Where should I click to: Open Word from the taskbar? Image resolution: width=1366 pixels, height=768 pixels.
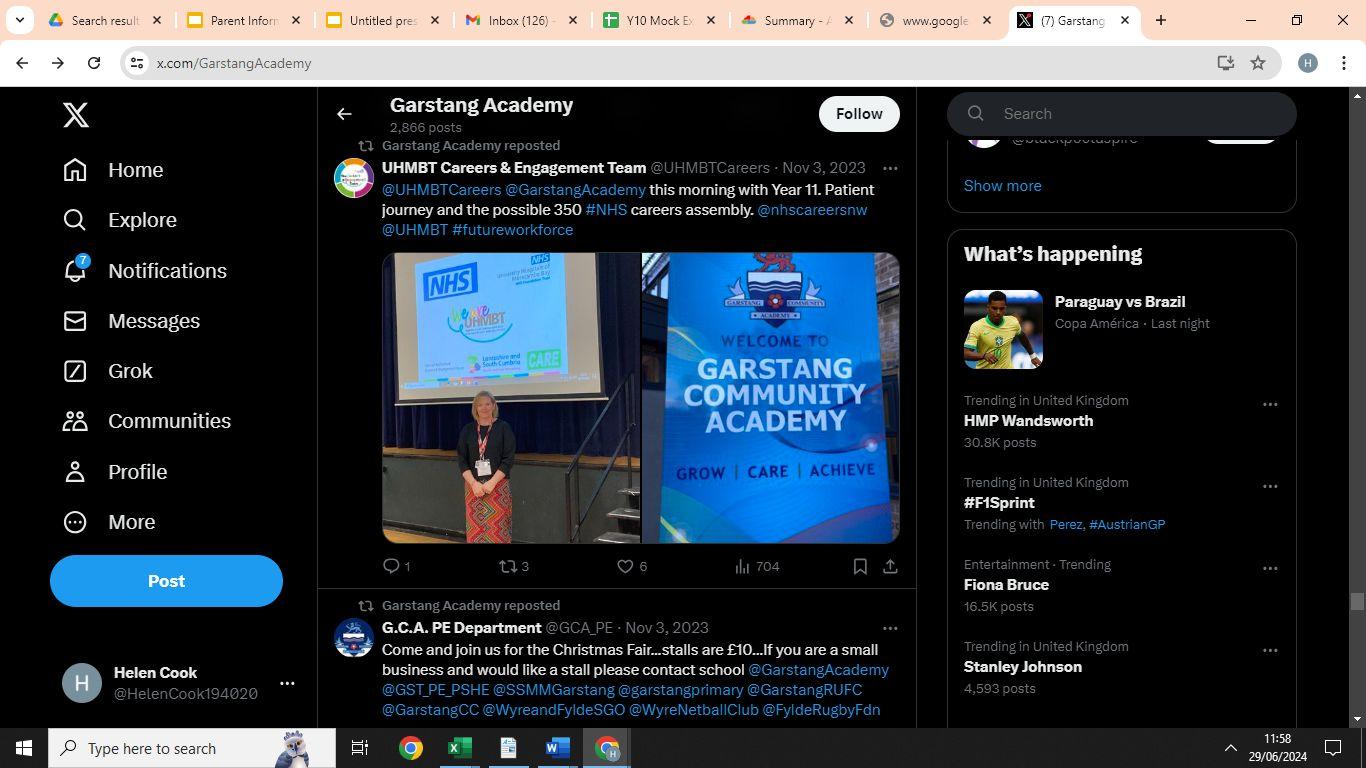tap(557, 748)
